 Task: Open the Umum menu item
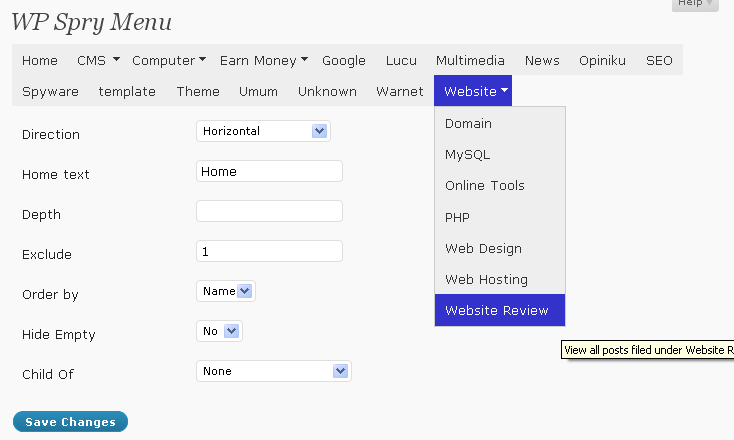point(258,91)
